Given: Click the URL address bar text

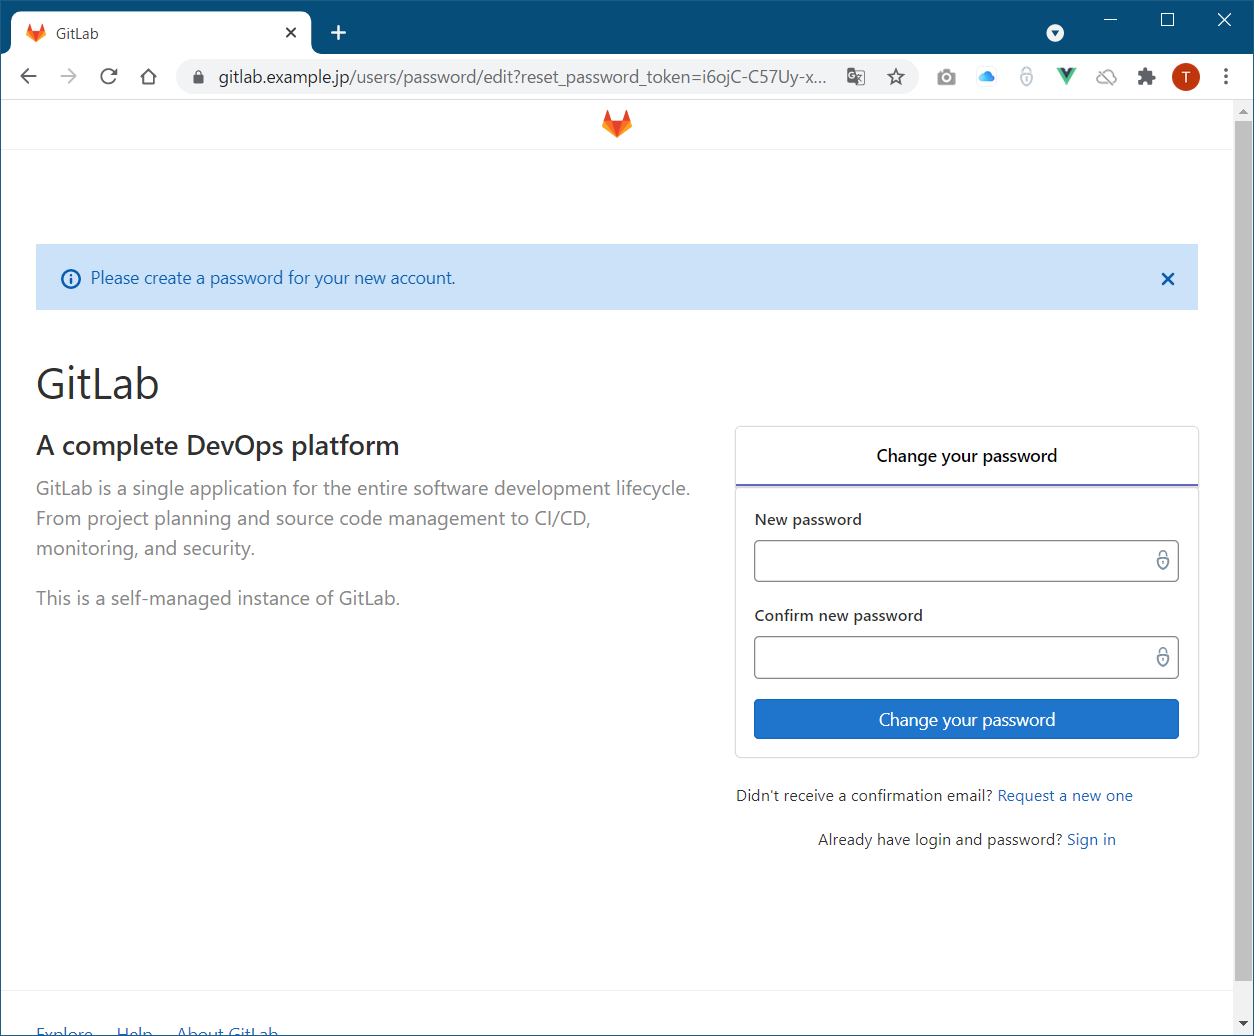Looking at the screenshot, I should coord(522,77).
